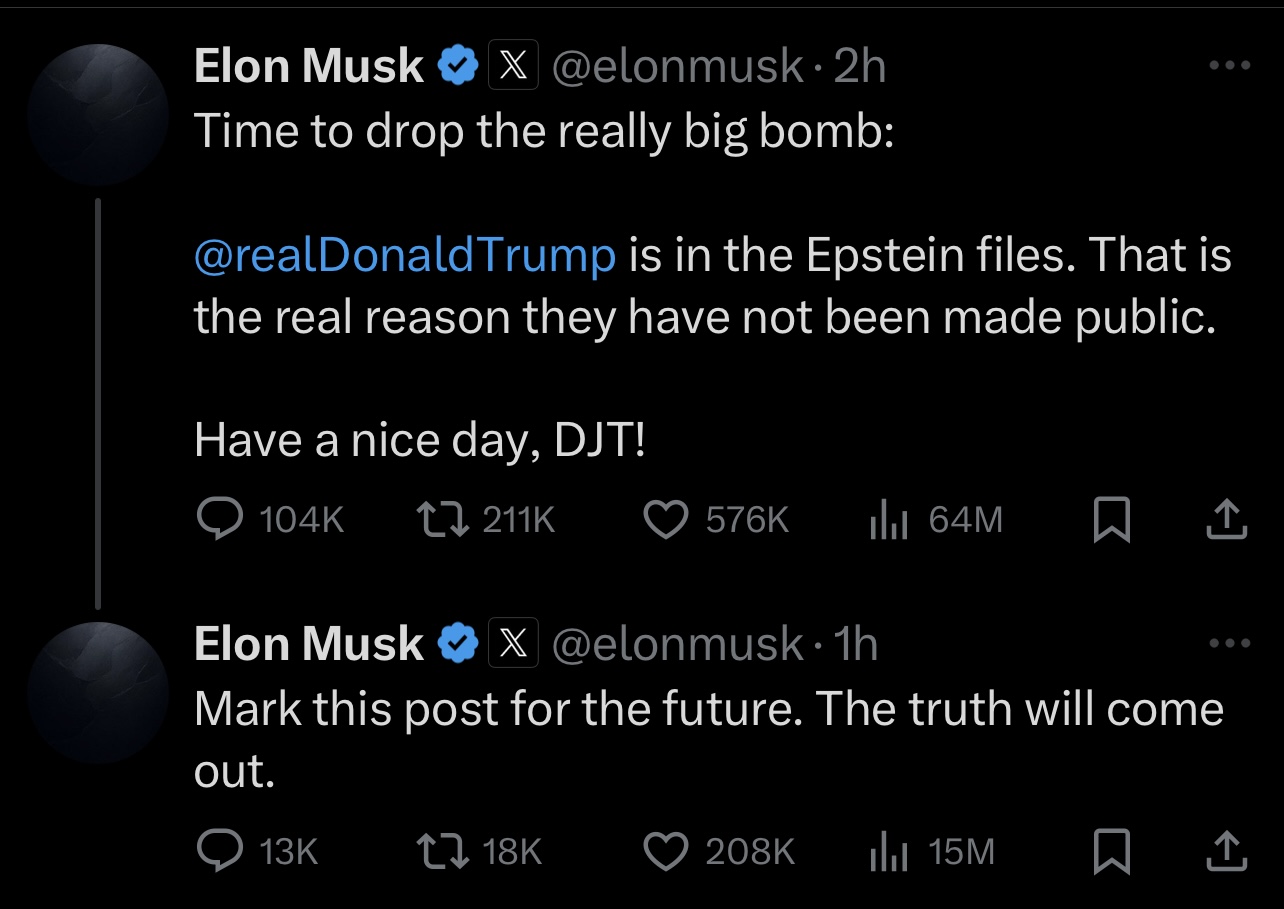
Task: Open the profile picture on the second post
Action: click(x=98, y=693)
